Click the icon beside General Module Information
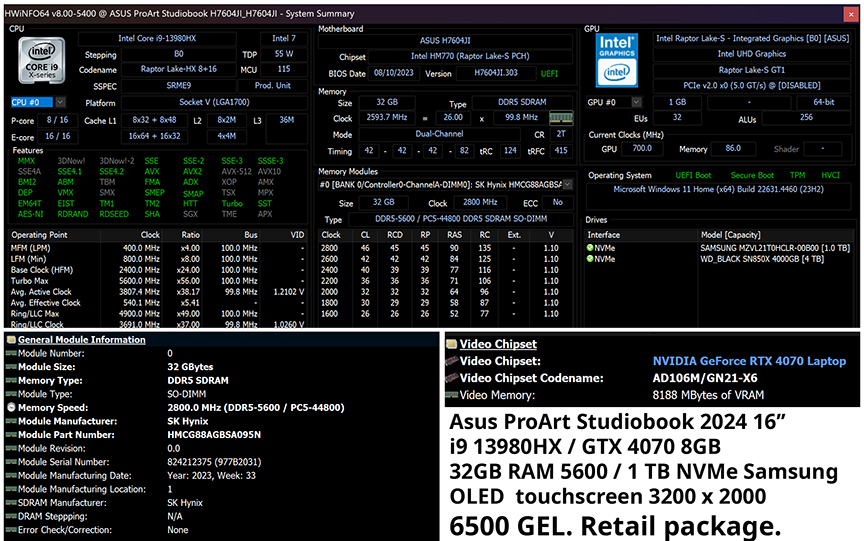Viewport: 864px width, 541px height. 11,340
